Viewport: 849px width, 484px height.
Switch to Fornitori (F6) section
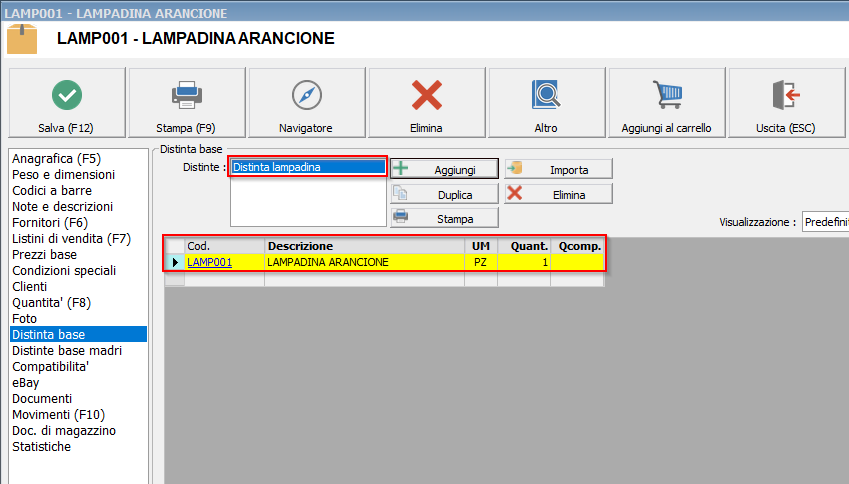click(x=50, y=222)
